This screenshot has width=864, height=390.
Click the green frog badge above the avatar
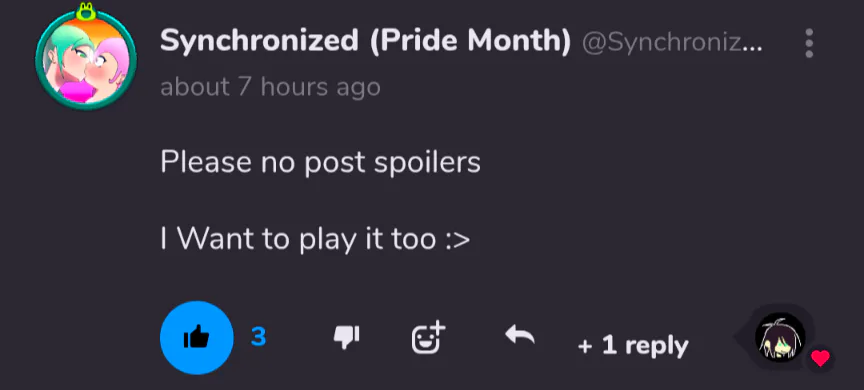[86, 11]
